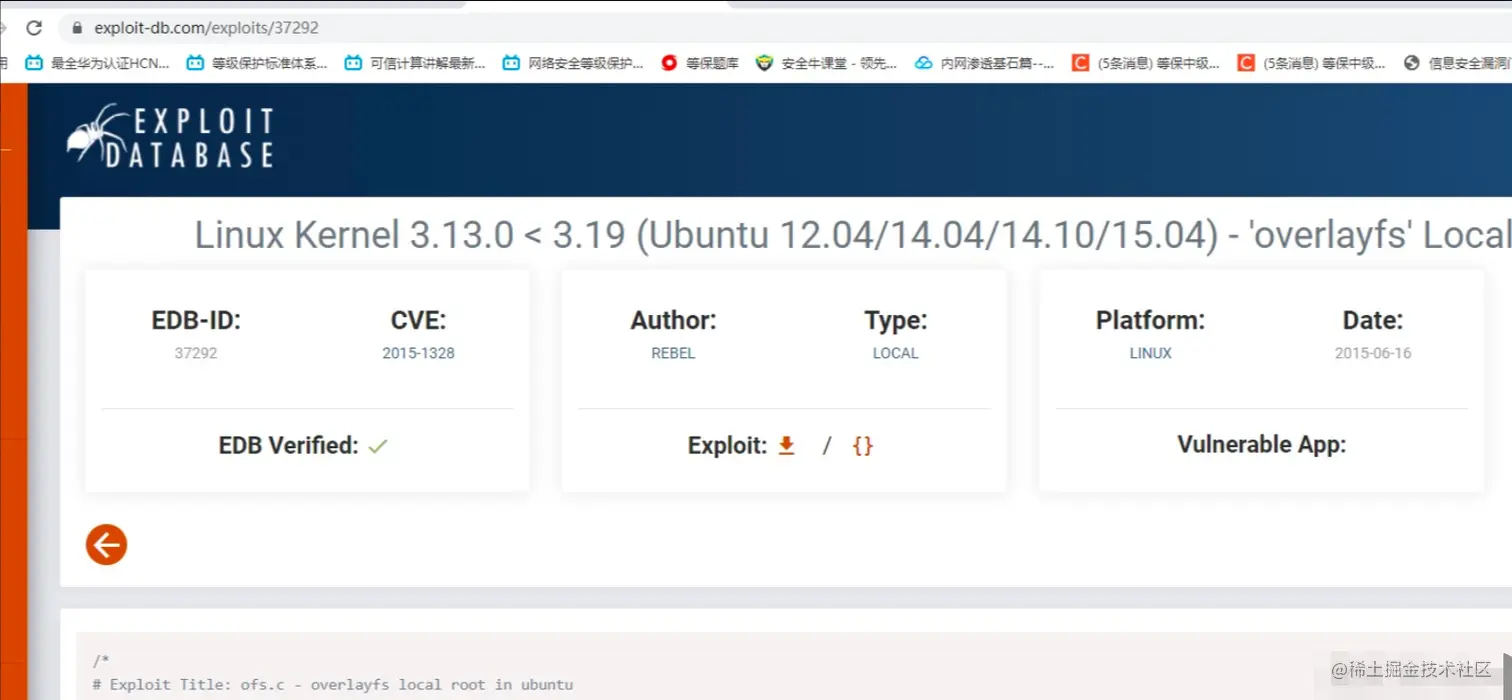The height and width of the screenshot is (700, 1512).
Task: Open the CVE 2015-1328 link
Action: tap(418, 353)
